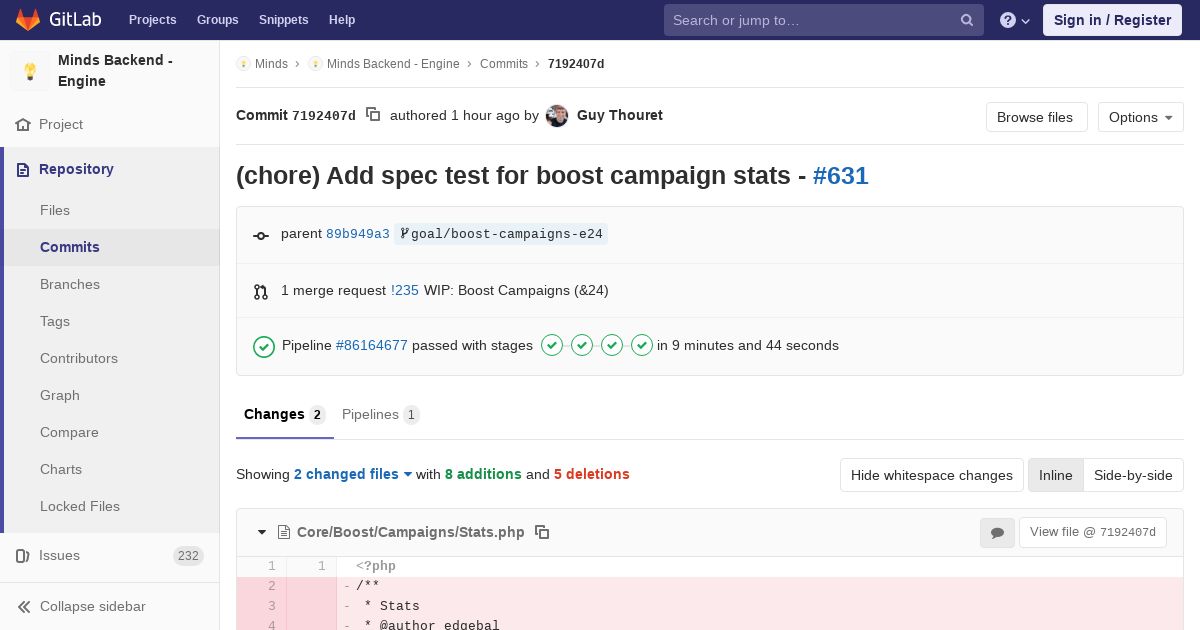Screen dimensions: 1200x630
Task: Click goal/boost-campaigns-e24 branch label
Action: tap(501, 234)
